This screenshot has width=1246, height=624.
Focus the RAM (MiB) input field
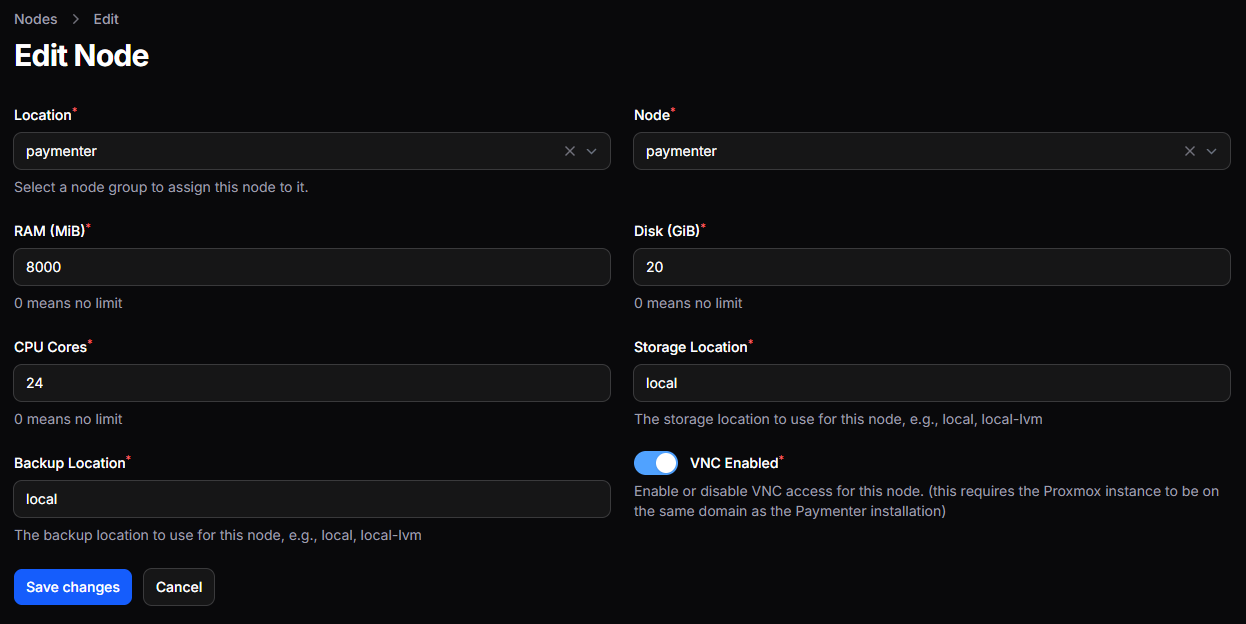[312, 267]
